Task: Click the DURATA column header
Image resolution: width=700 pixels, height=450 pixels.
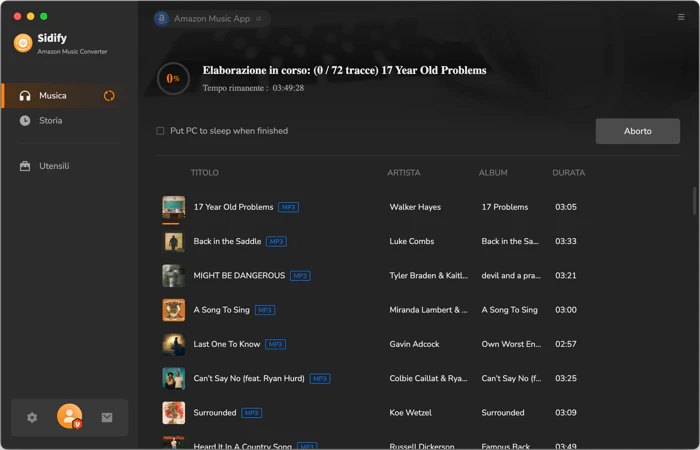Action: [x=568, y=173]
